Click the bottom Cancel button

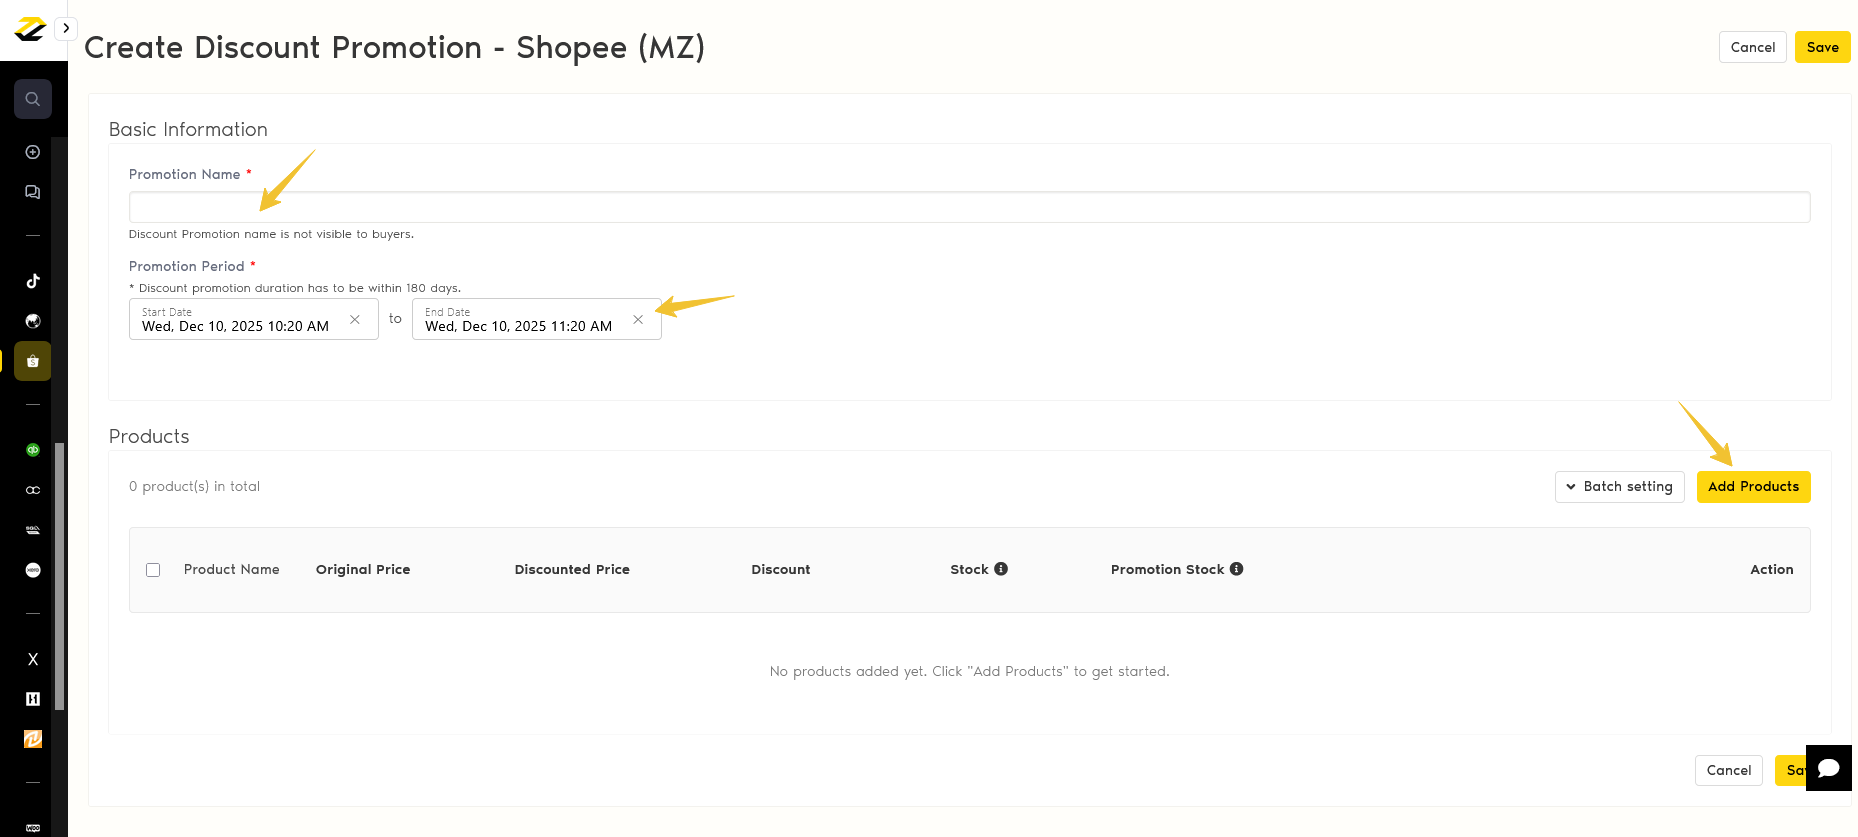(x=1729, y=770)
